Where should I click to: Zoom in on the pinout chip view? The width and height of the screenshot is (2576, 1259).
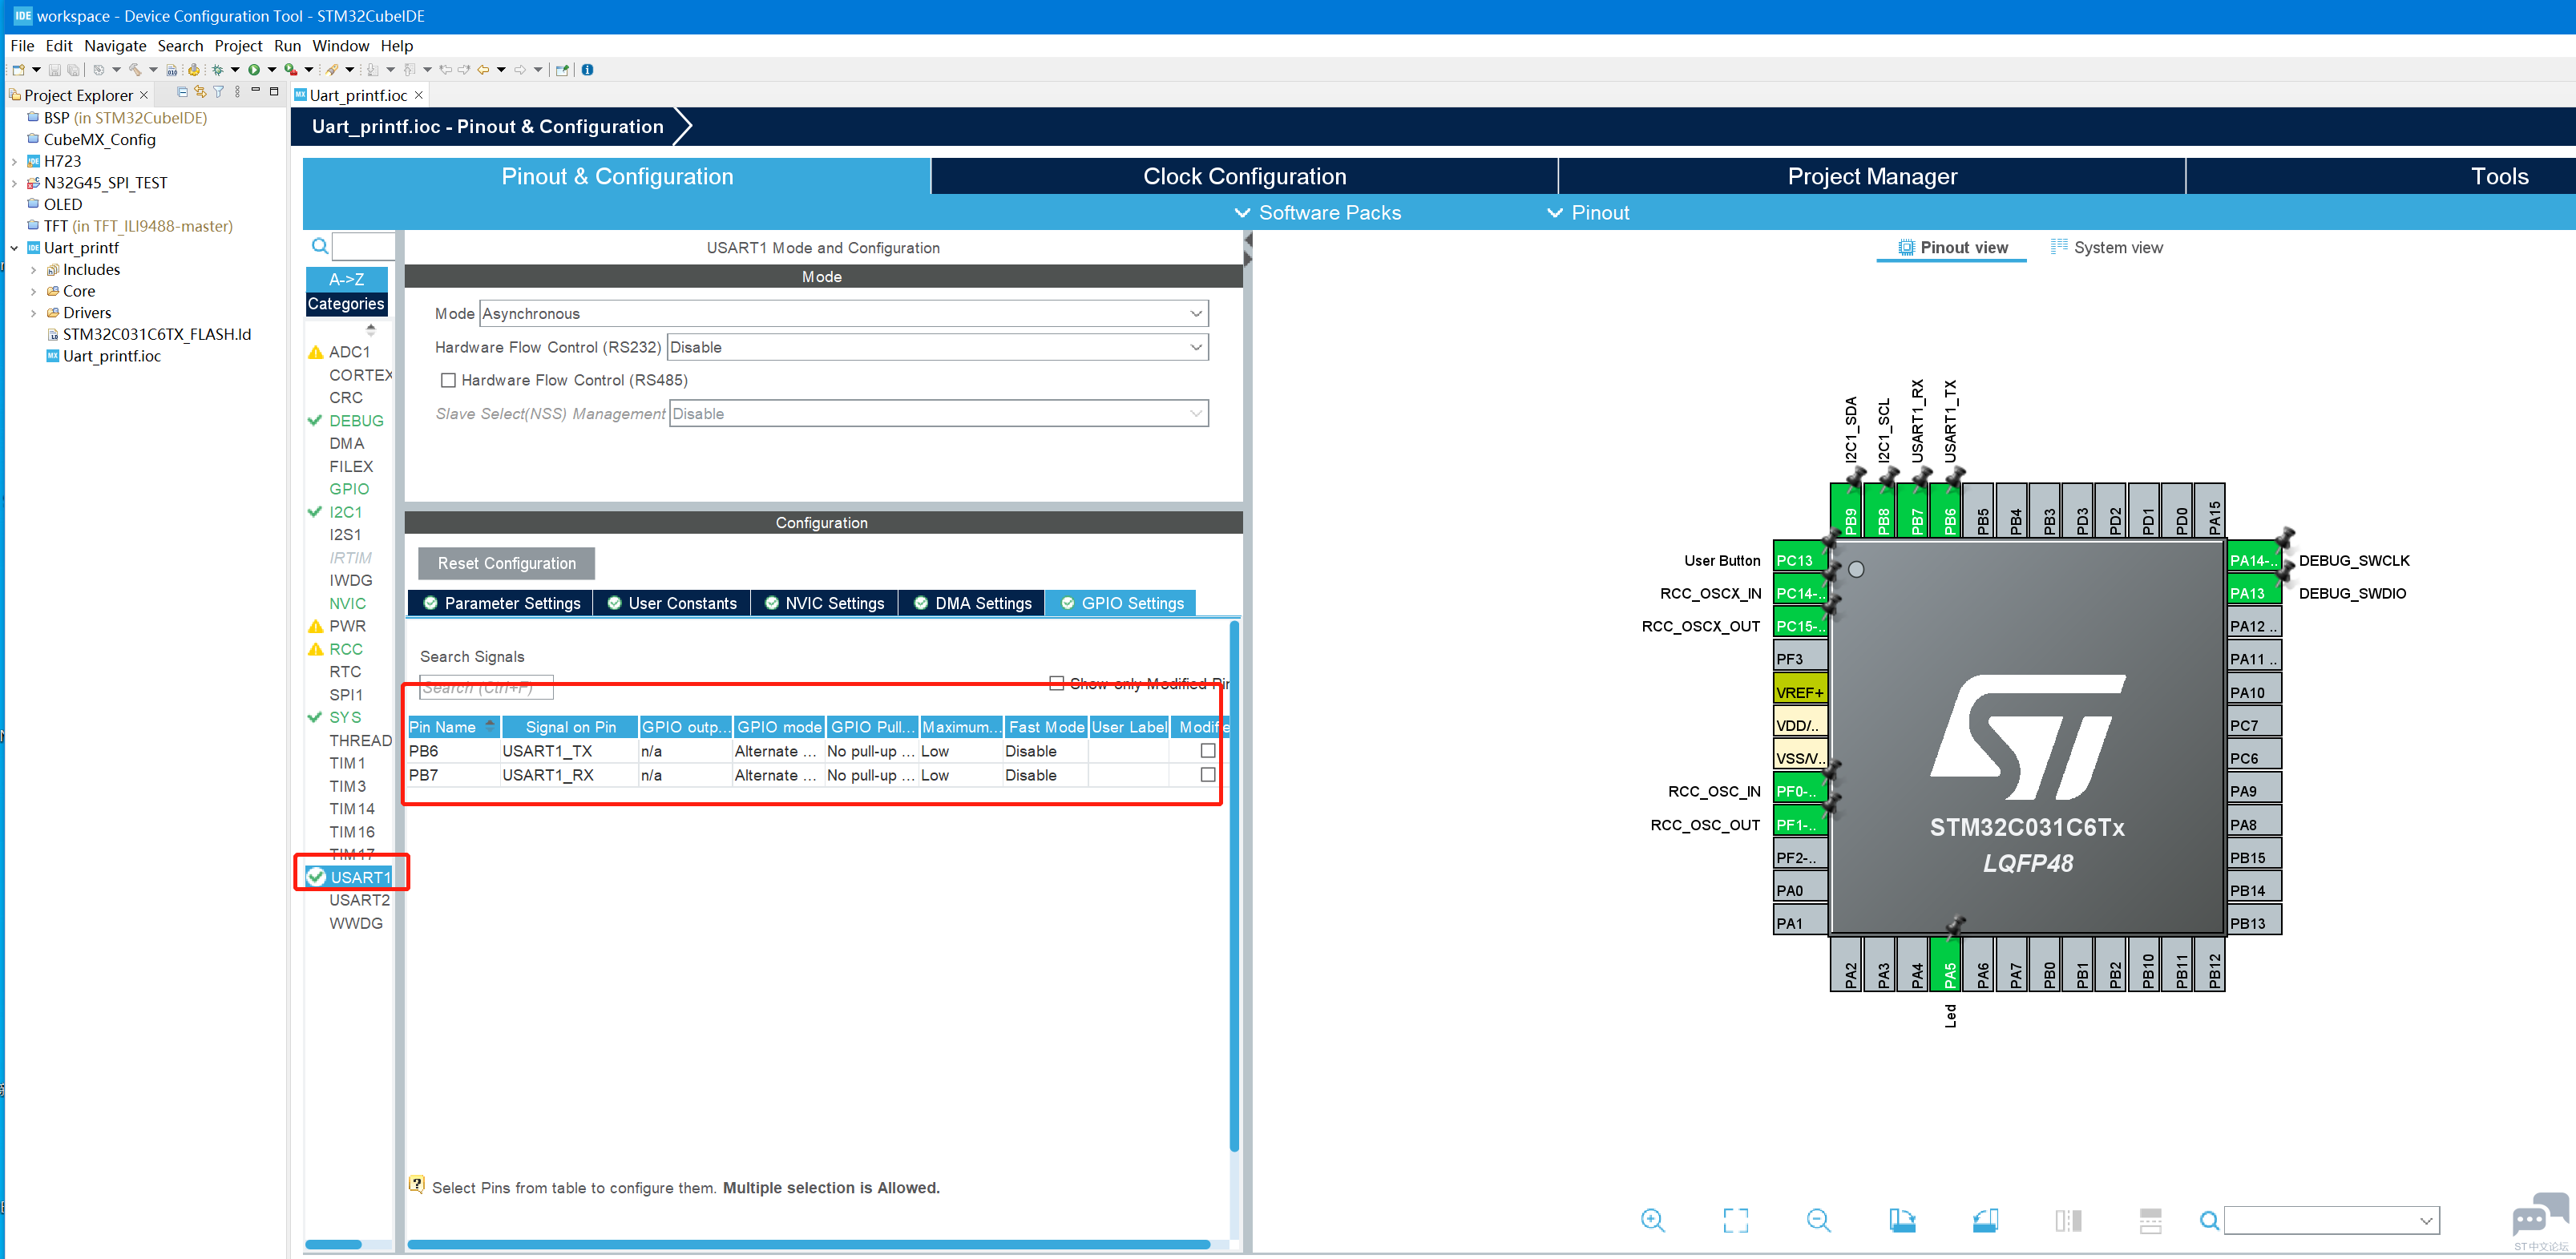[x=1653, y=1220]
